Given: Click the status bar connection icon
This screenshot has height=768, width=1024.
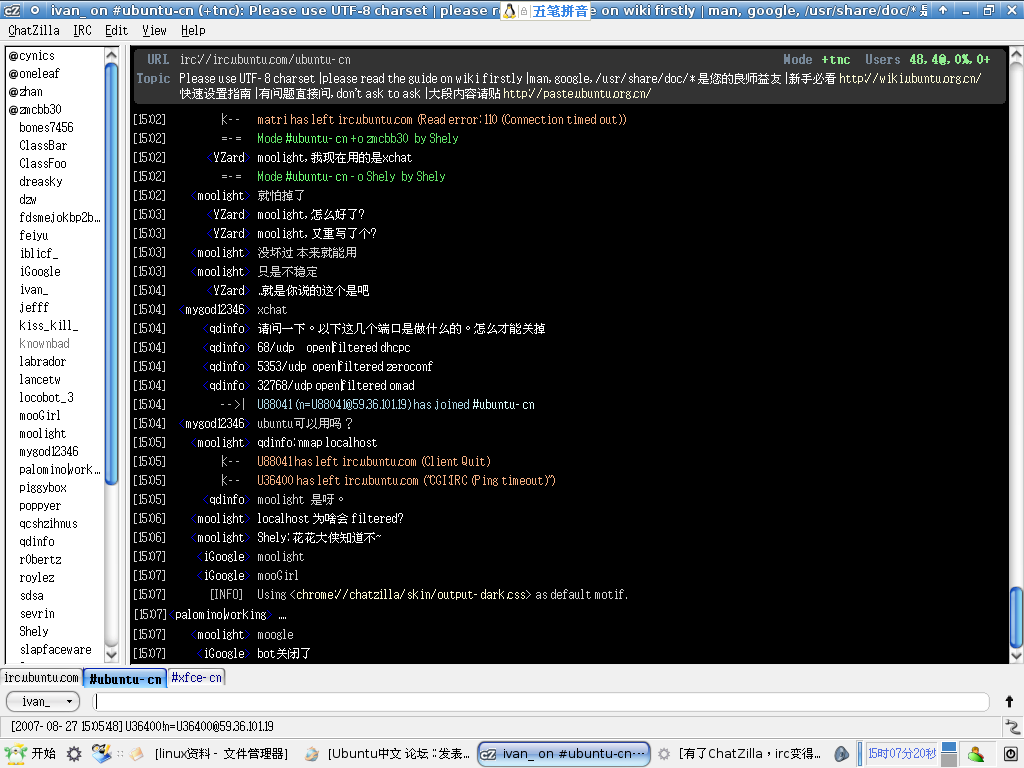Looking at the screenshot, I should [x=1012, y=726].
